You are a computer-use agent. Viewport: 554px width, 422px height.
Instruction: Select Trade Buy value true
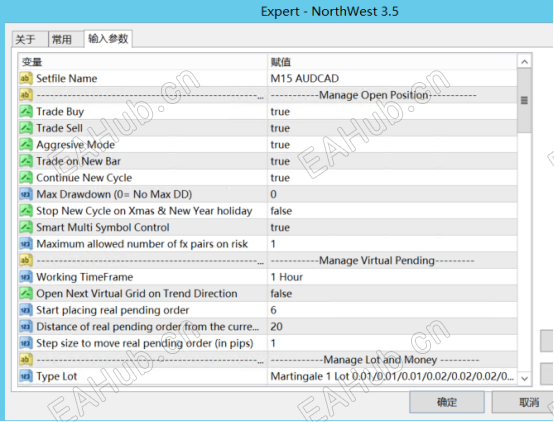392,111
